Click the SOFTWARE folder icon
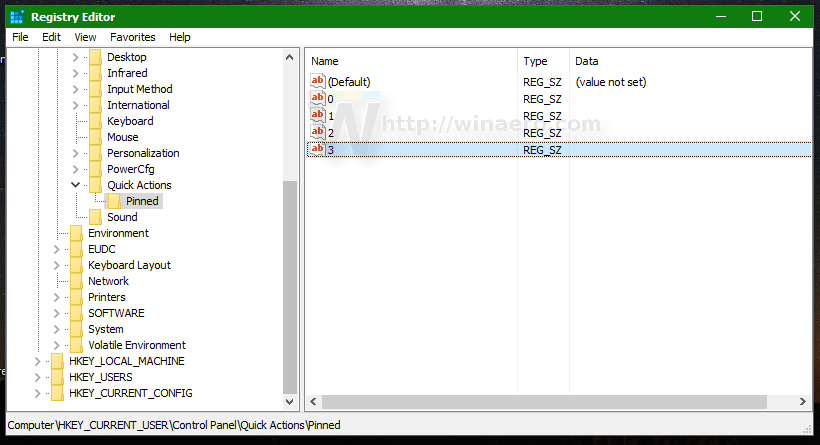 [x=76, y=313]
